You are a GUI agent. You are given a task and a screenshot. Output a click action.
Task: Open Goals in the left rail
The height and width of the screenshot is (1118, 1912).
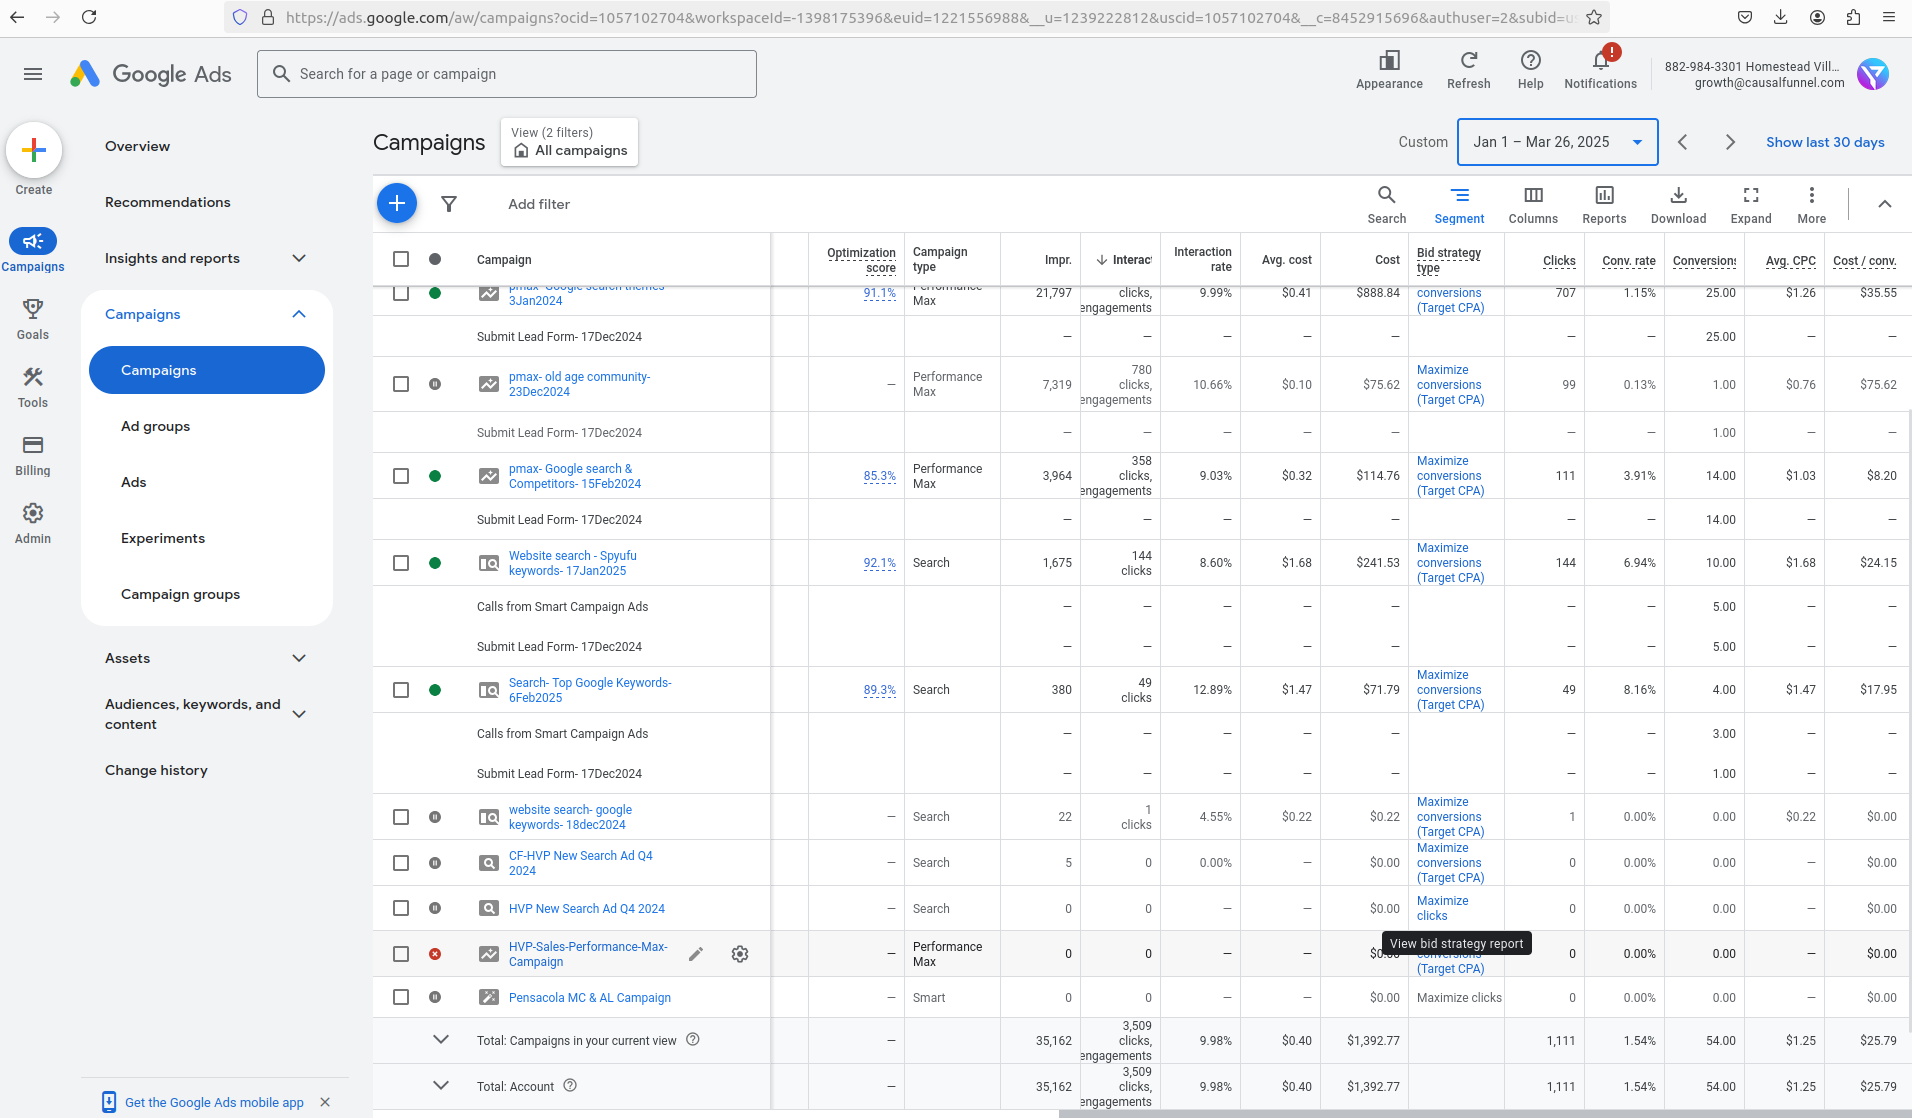coord(33,320)
